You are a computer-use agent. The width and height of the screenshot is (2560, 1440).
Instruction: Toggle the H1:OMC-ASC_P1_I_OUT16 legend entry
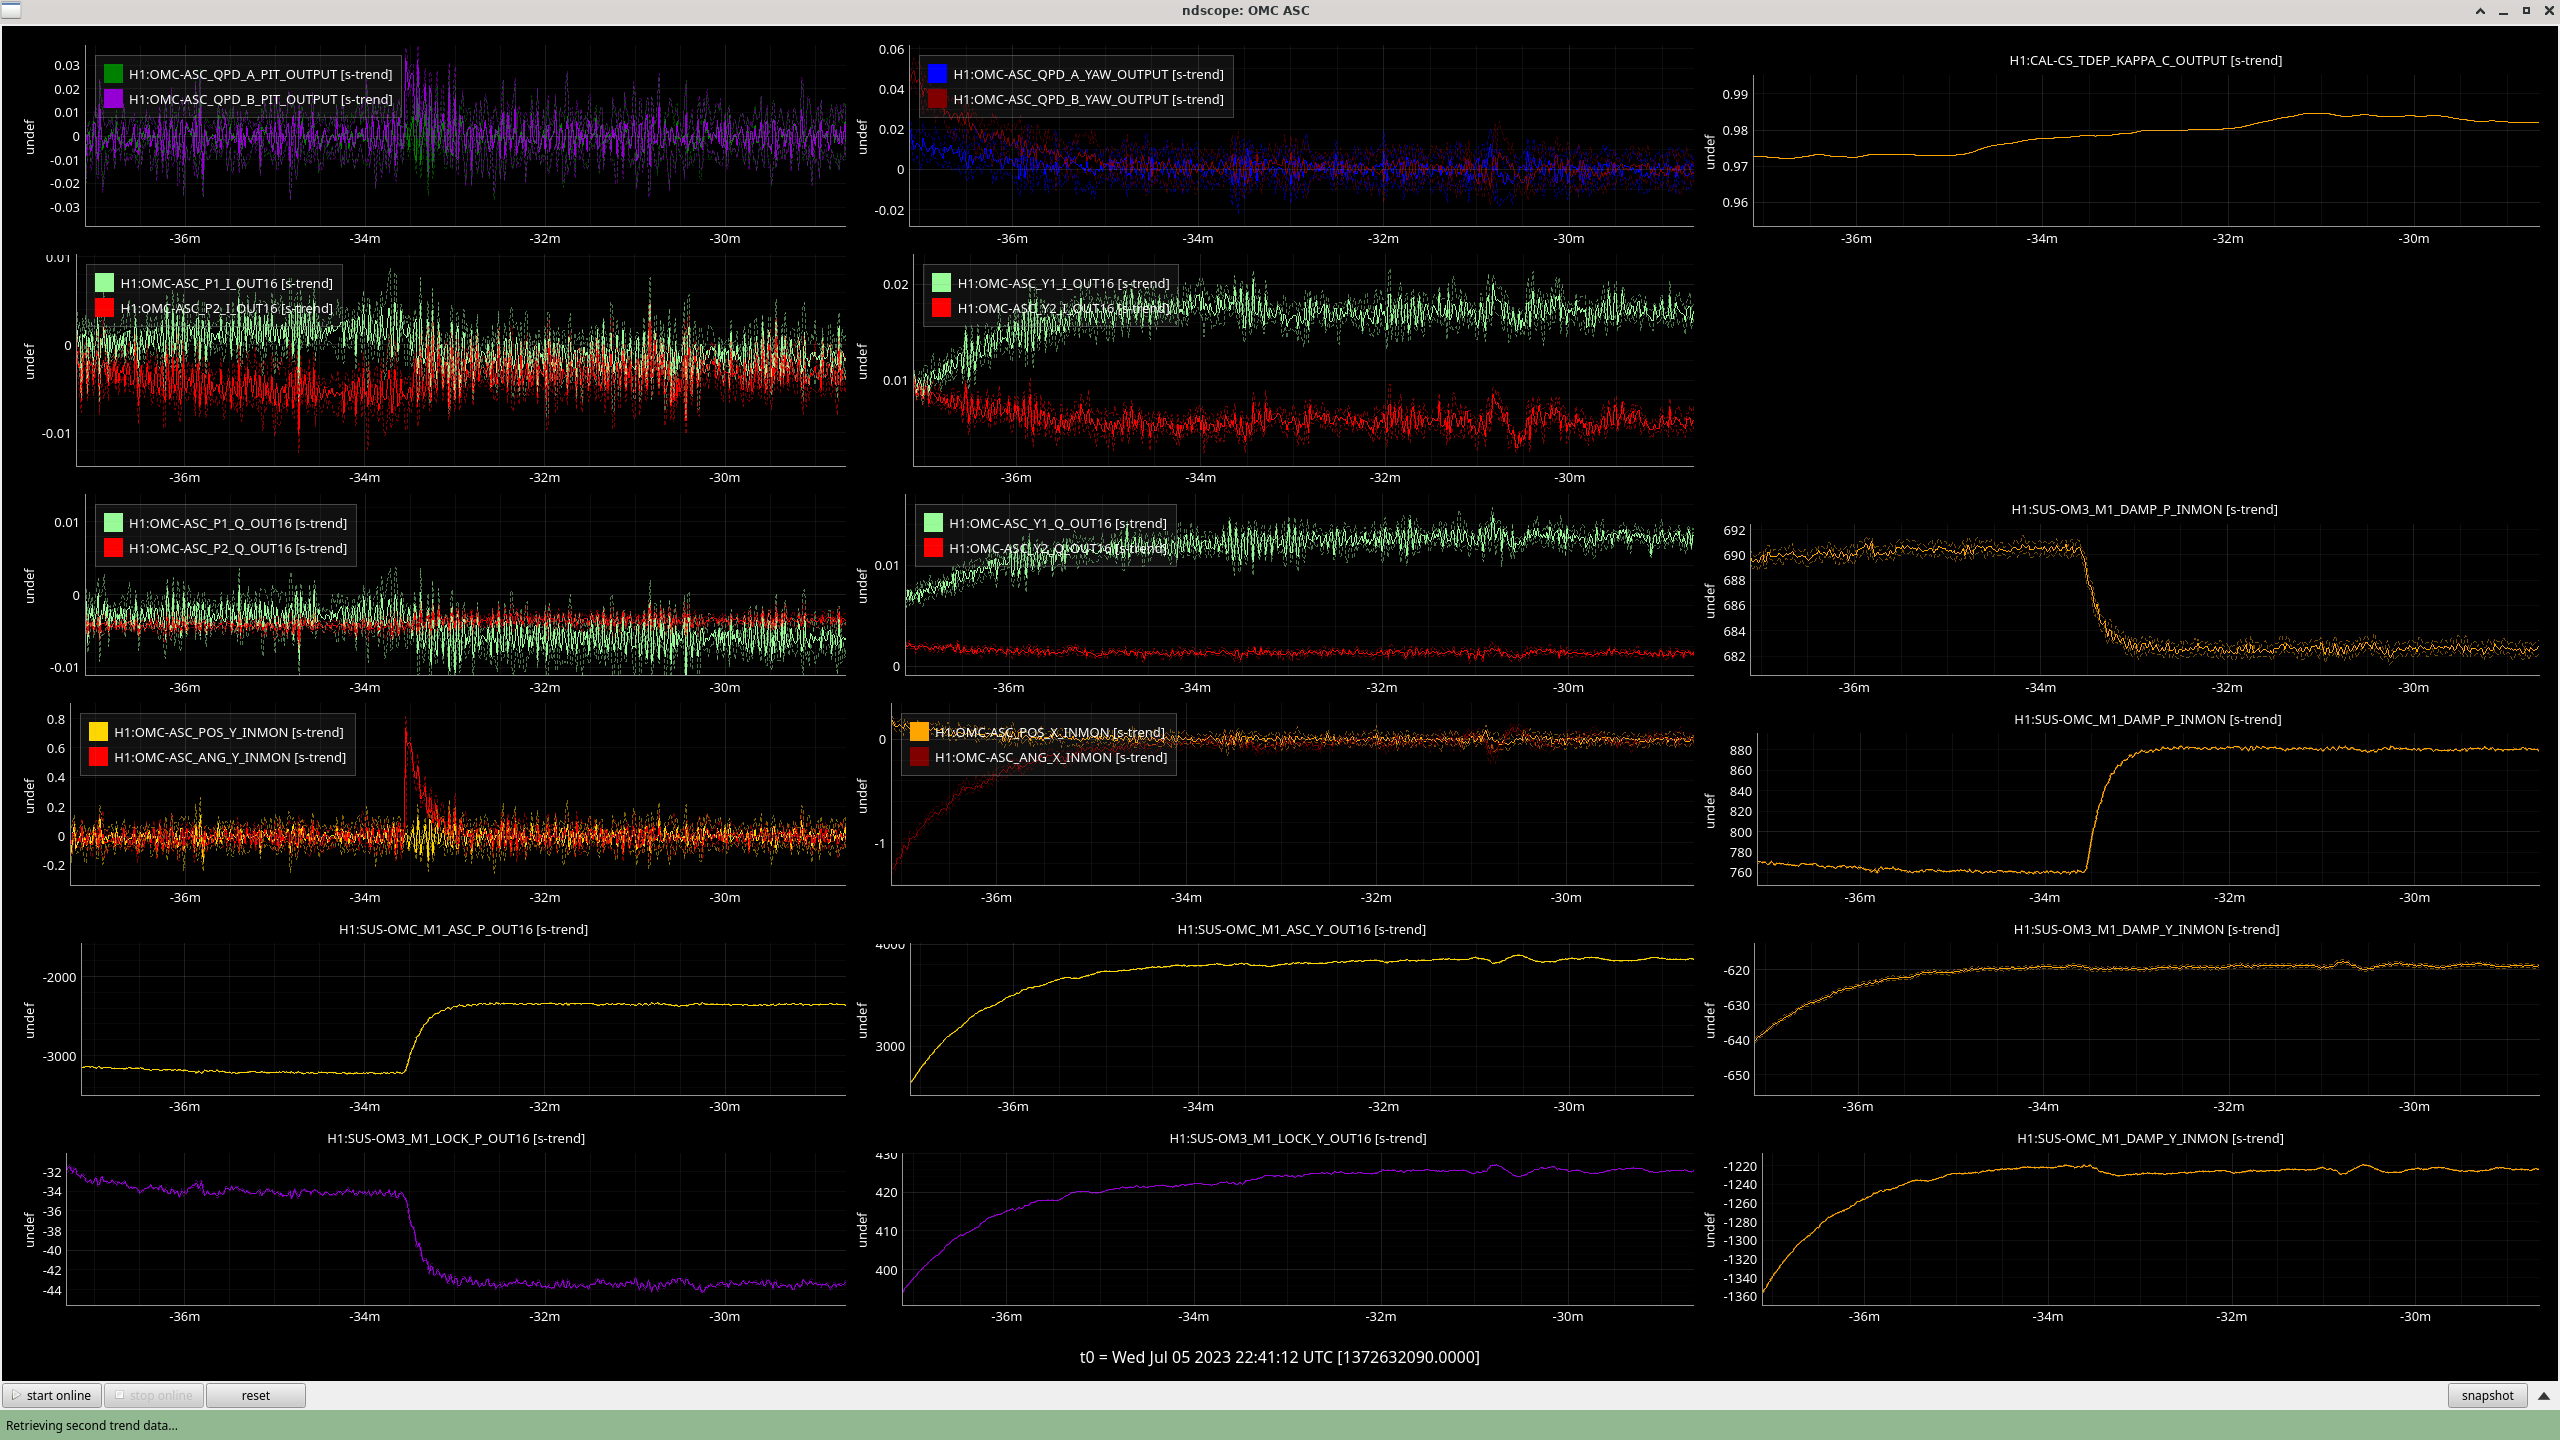click(x=226, y=283)
